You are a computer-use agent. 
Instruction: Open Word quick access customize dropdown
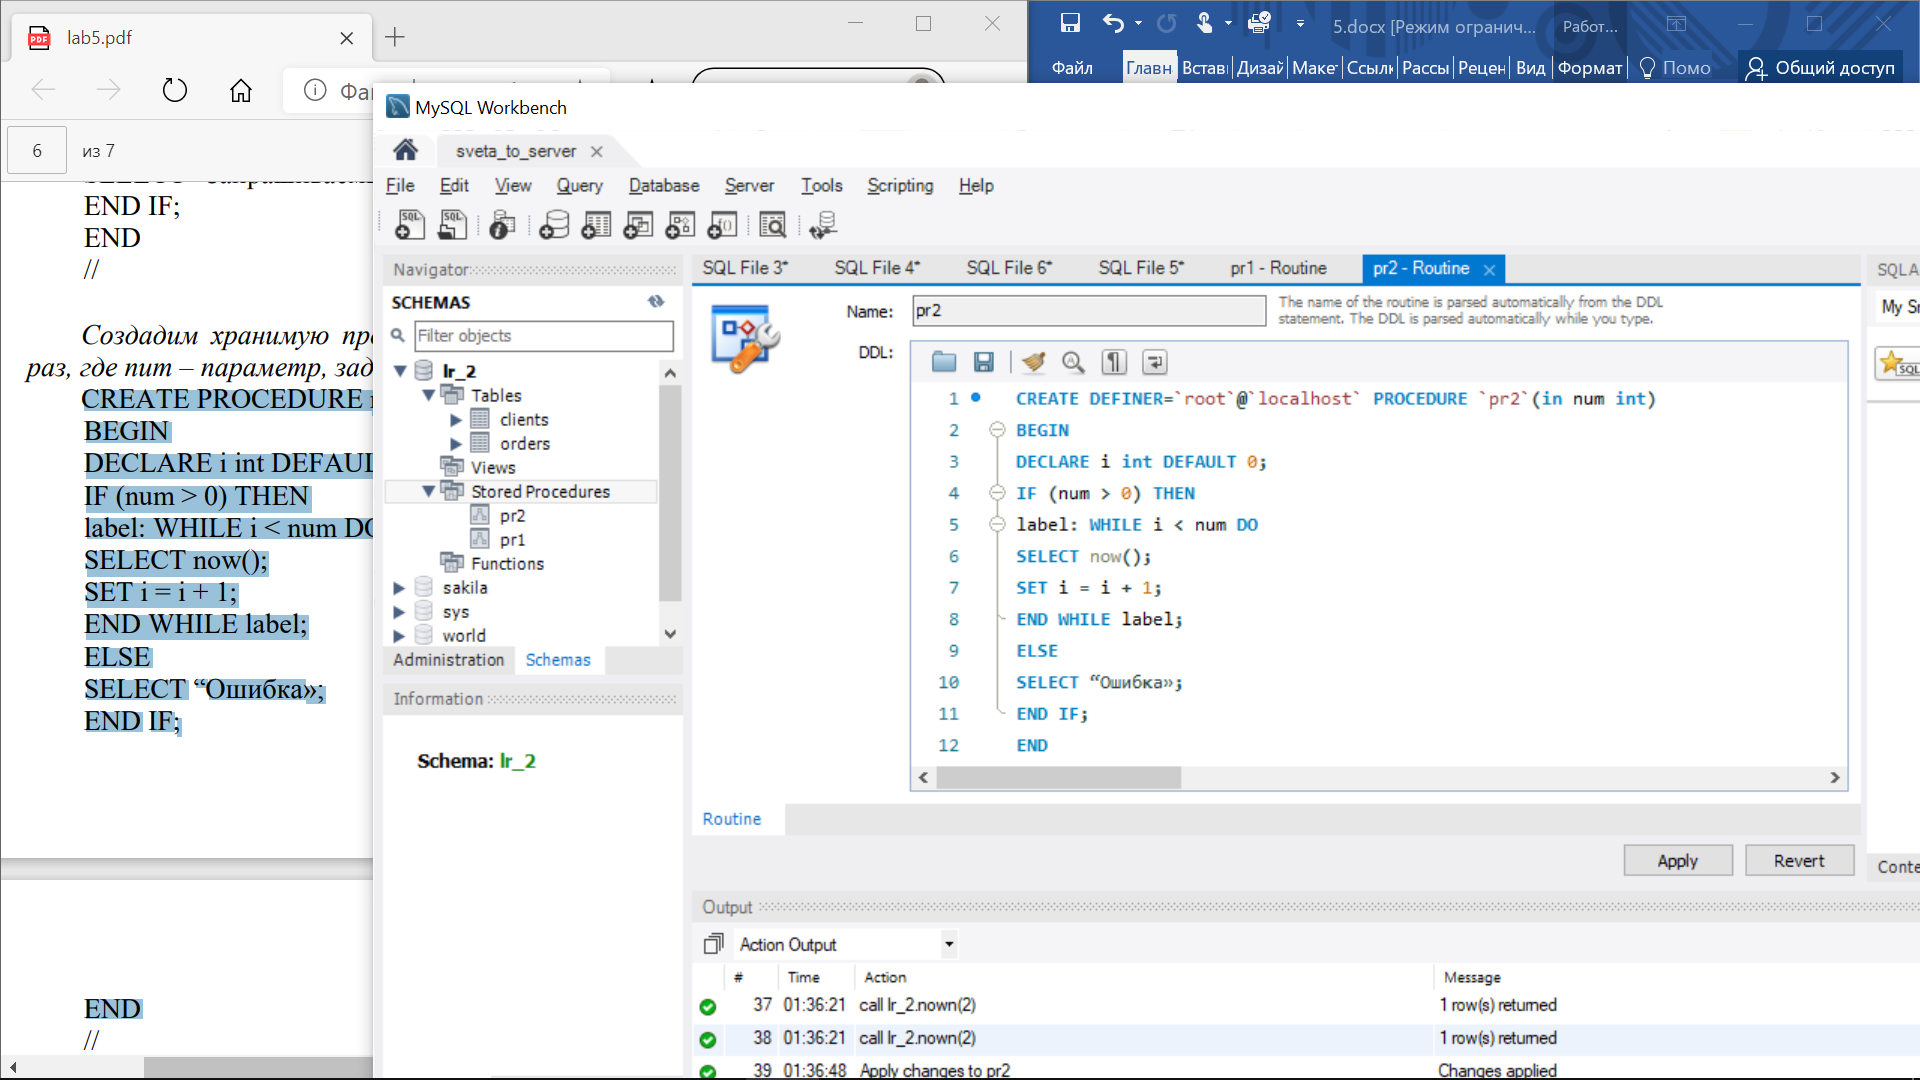1300,23
